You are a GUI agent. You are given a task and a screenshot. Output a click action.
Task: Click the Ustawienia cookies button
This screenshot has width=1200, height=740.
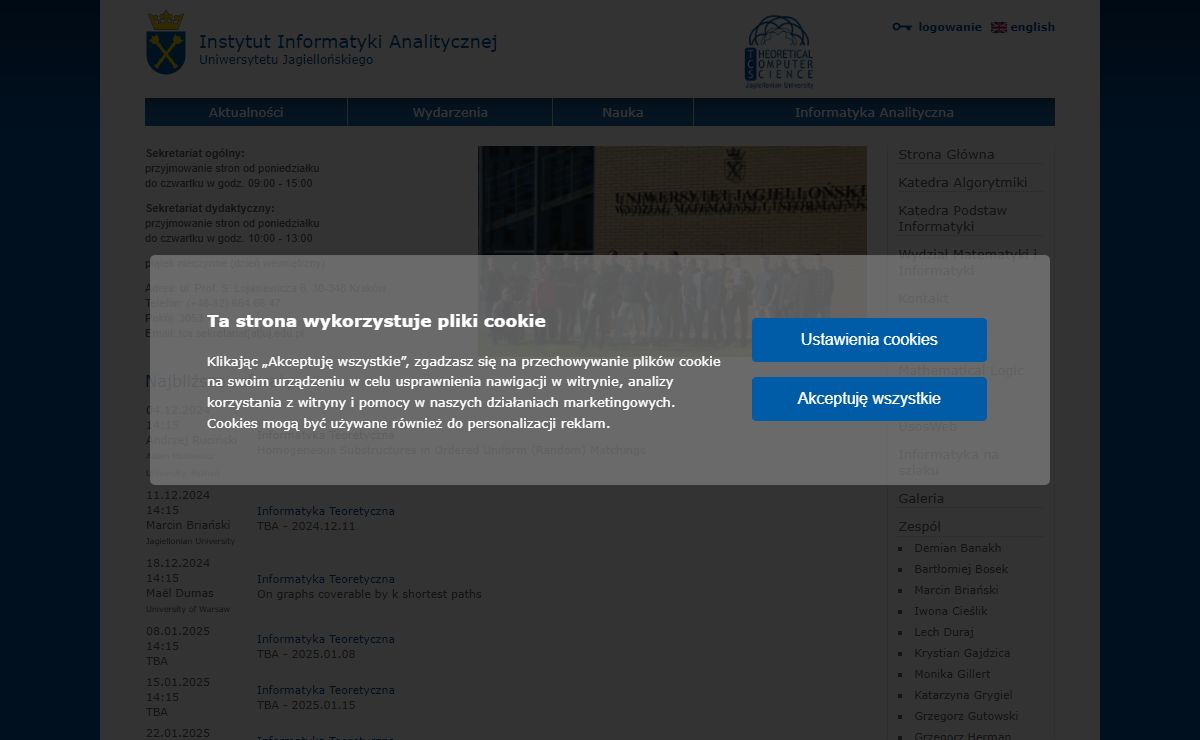(x=869, y=340)
